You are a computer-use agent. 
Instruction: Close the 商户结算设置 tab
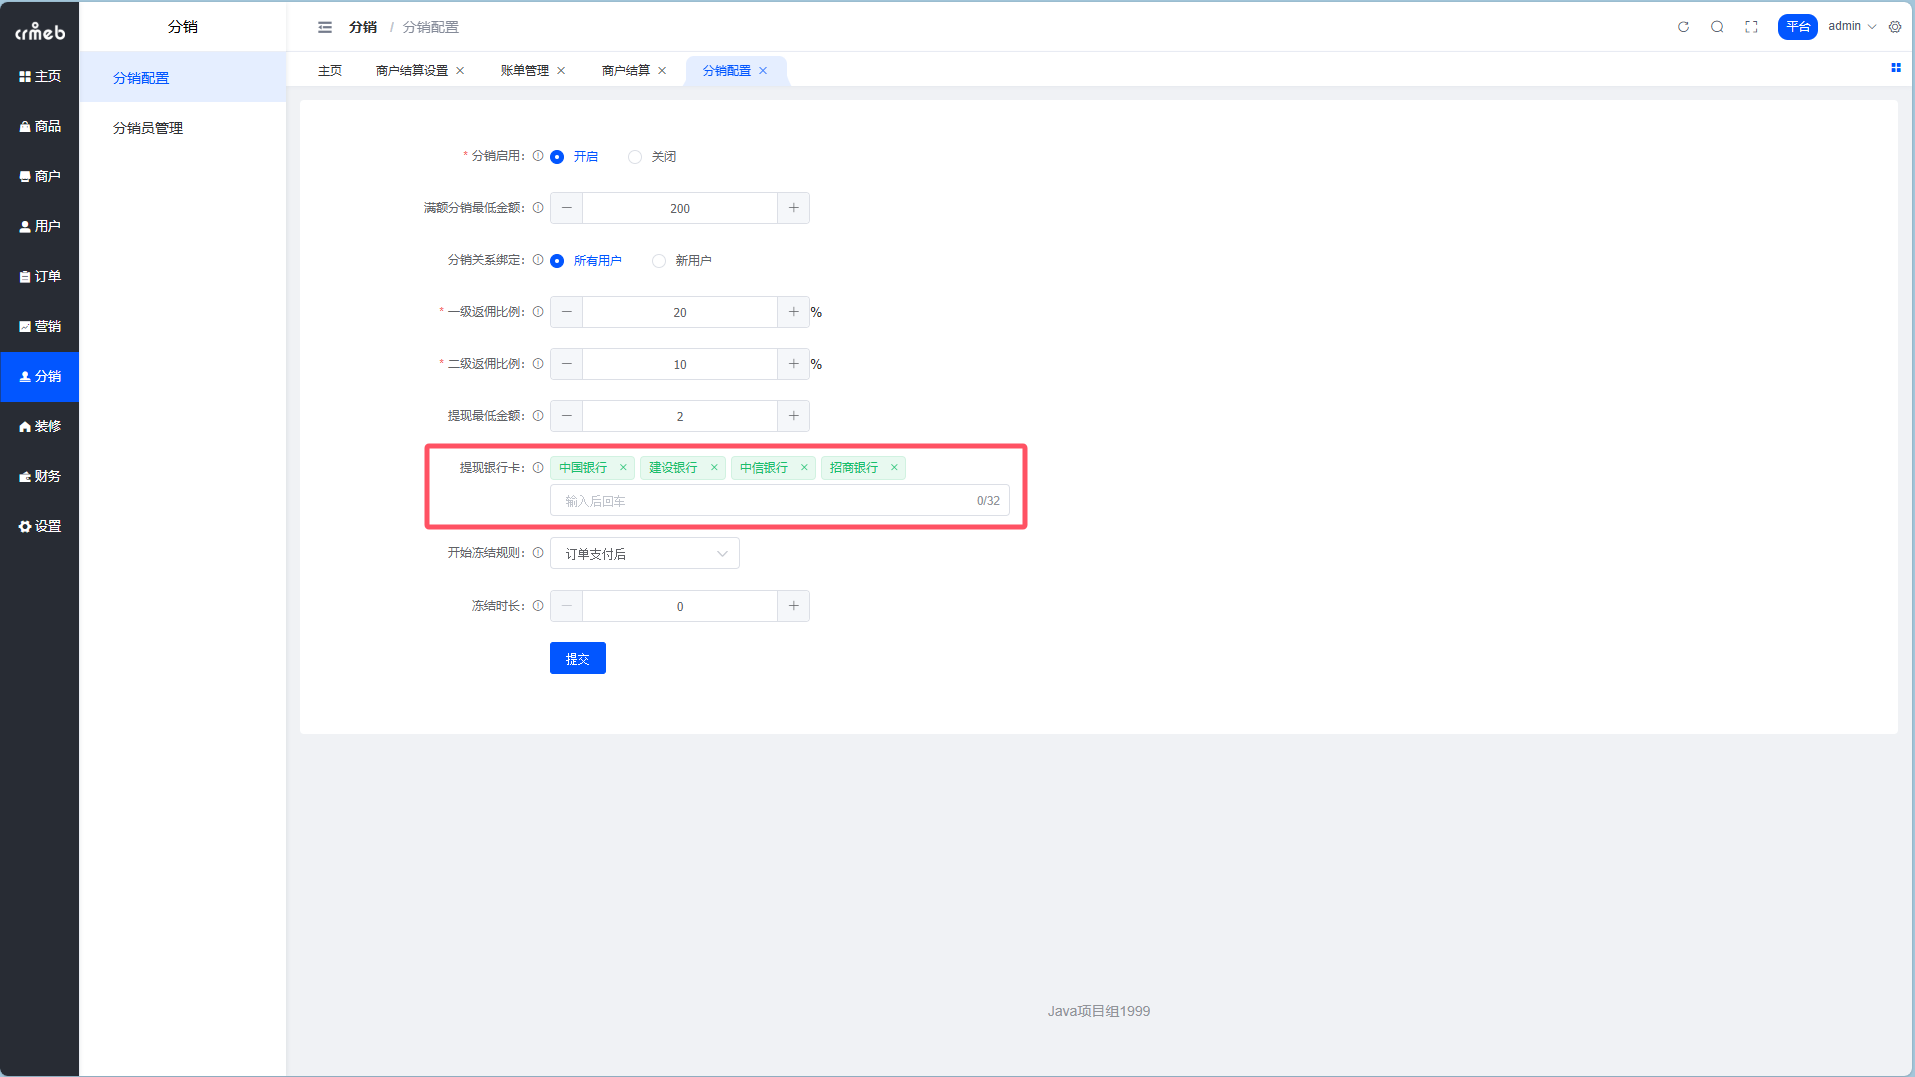[460, 71]
